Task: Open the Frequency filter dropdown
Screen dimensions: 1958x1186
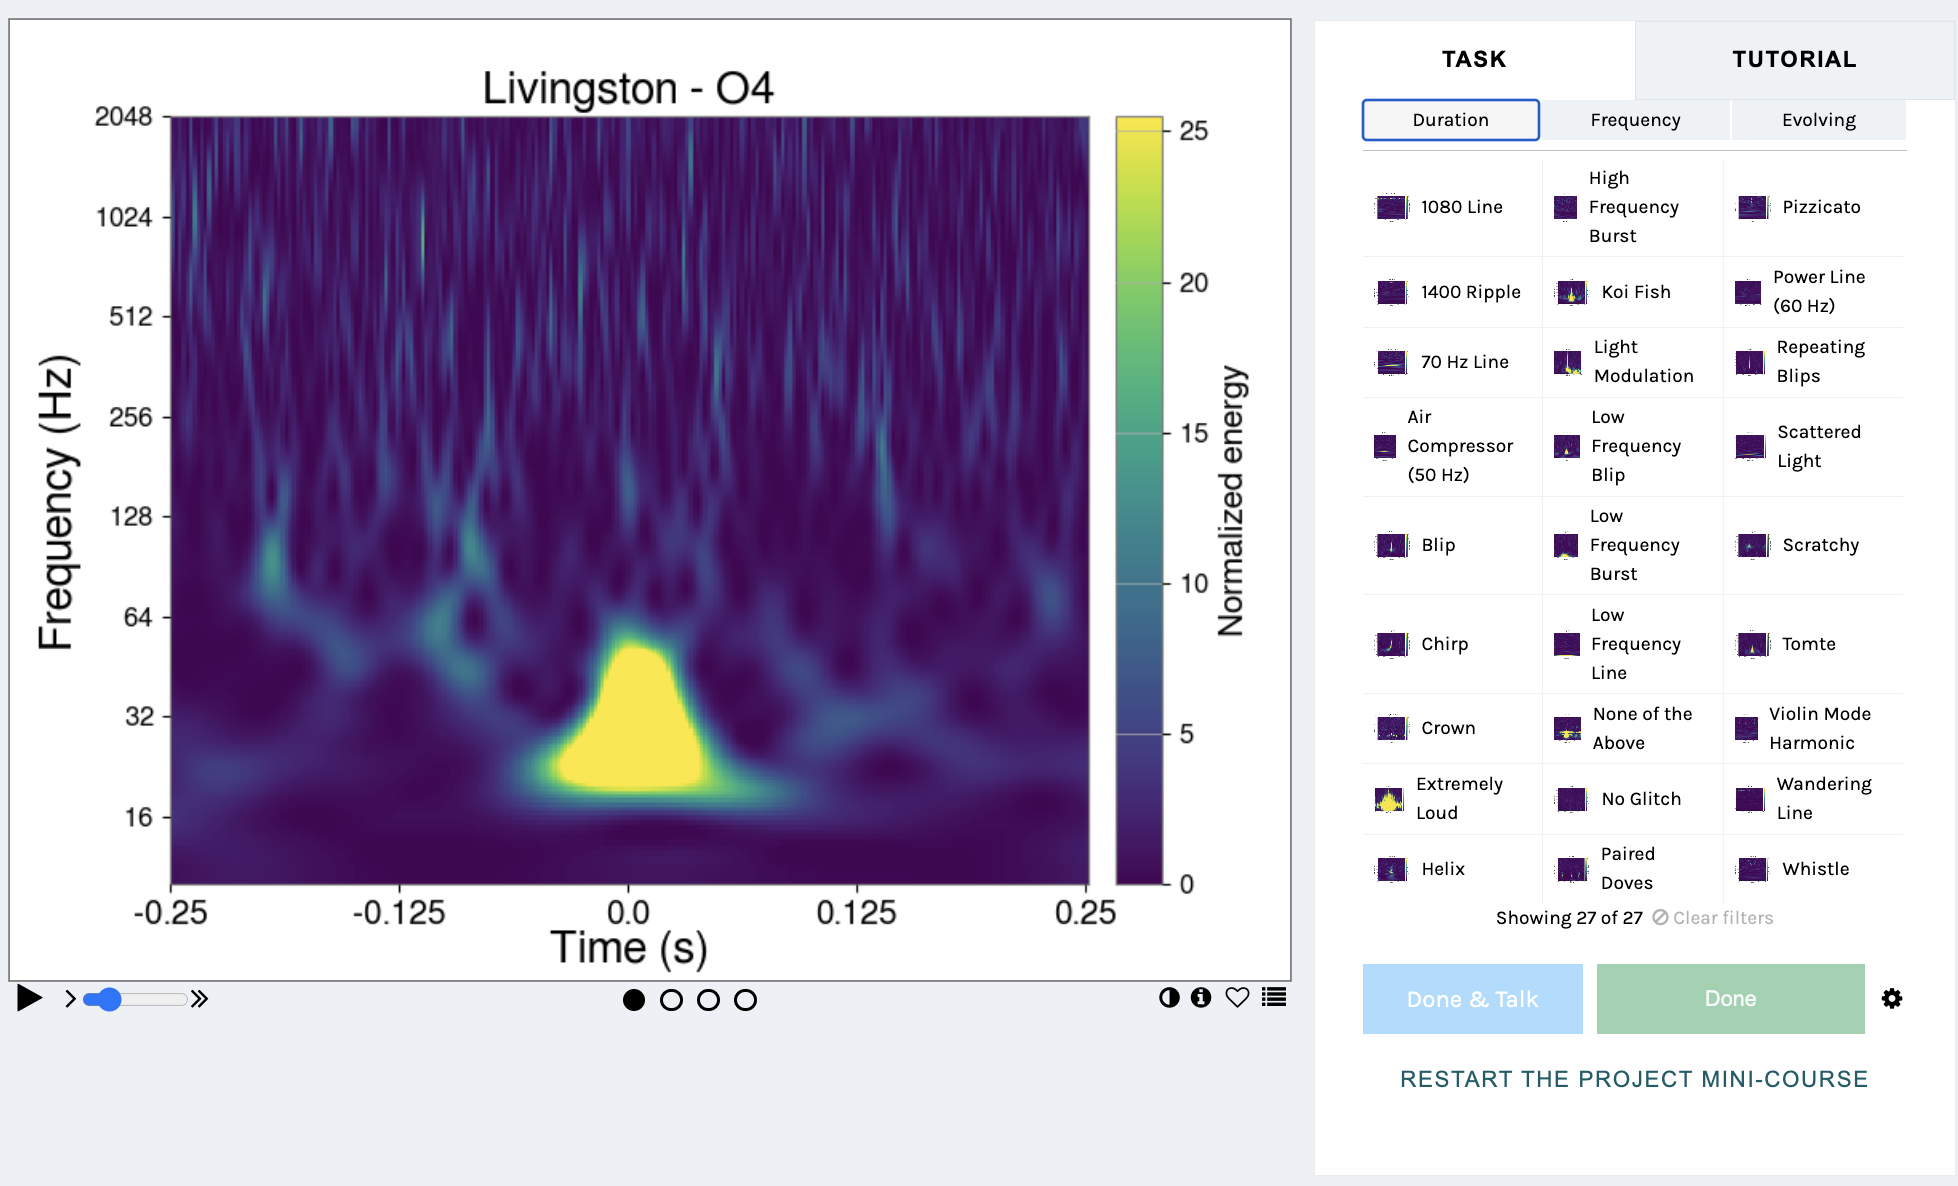Action: click(x=1635, y=120)
